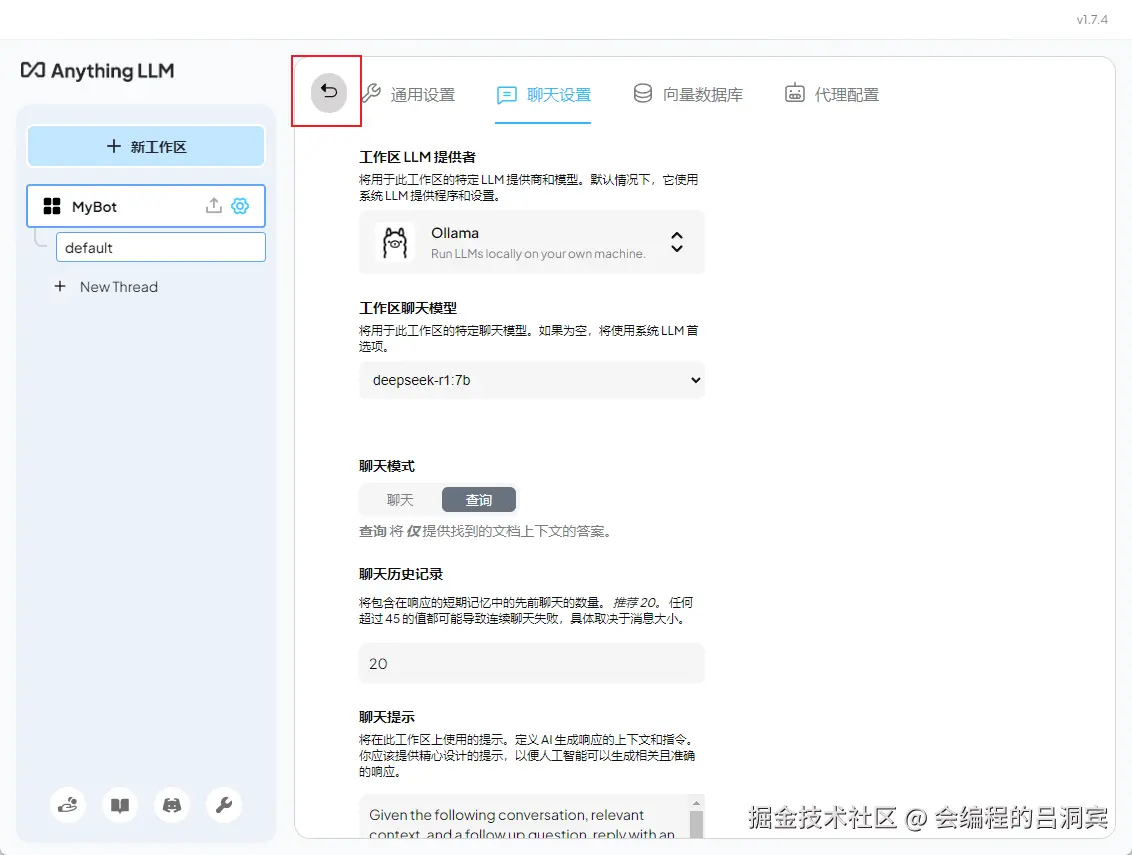Viewport: 1132px width, 855px height.
Task: Click the 聊天历史记录 heading
Action: (401, 574)
